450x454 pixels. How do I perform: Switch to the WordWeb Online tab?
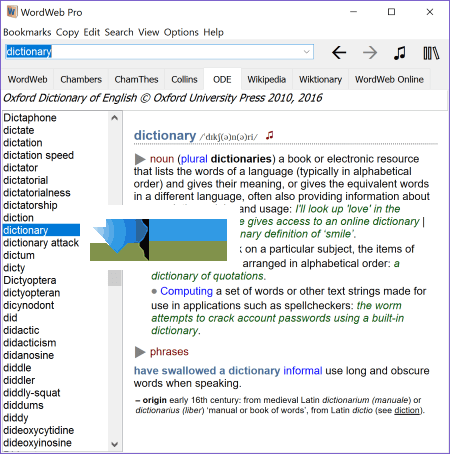pyautogui.click(x=389, y=79)
